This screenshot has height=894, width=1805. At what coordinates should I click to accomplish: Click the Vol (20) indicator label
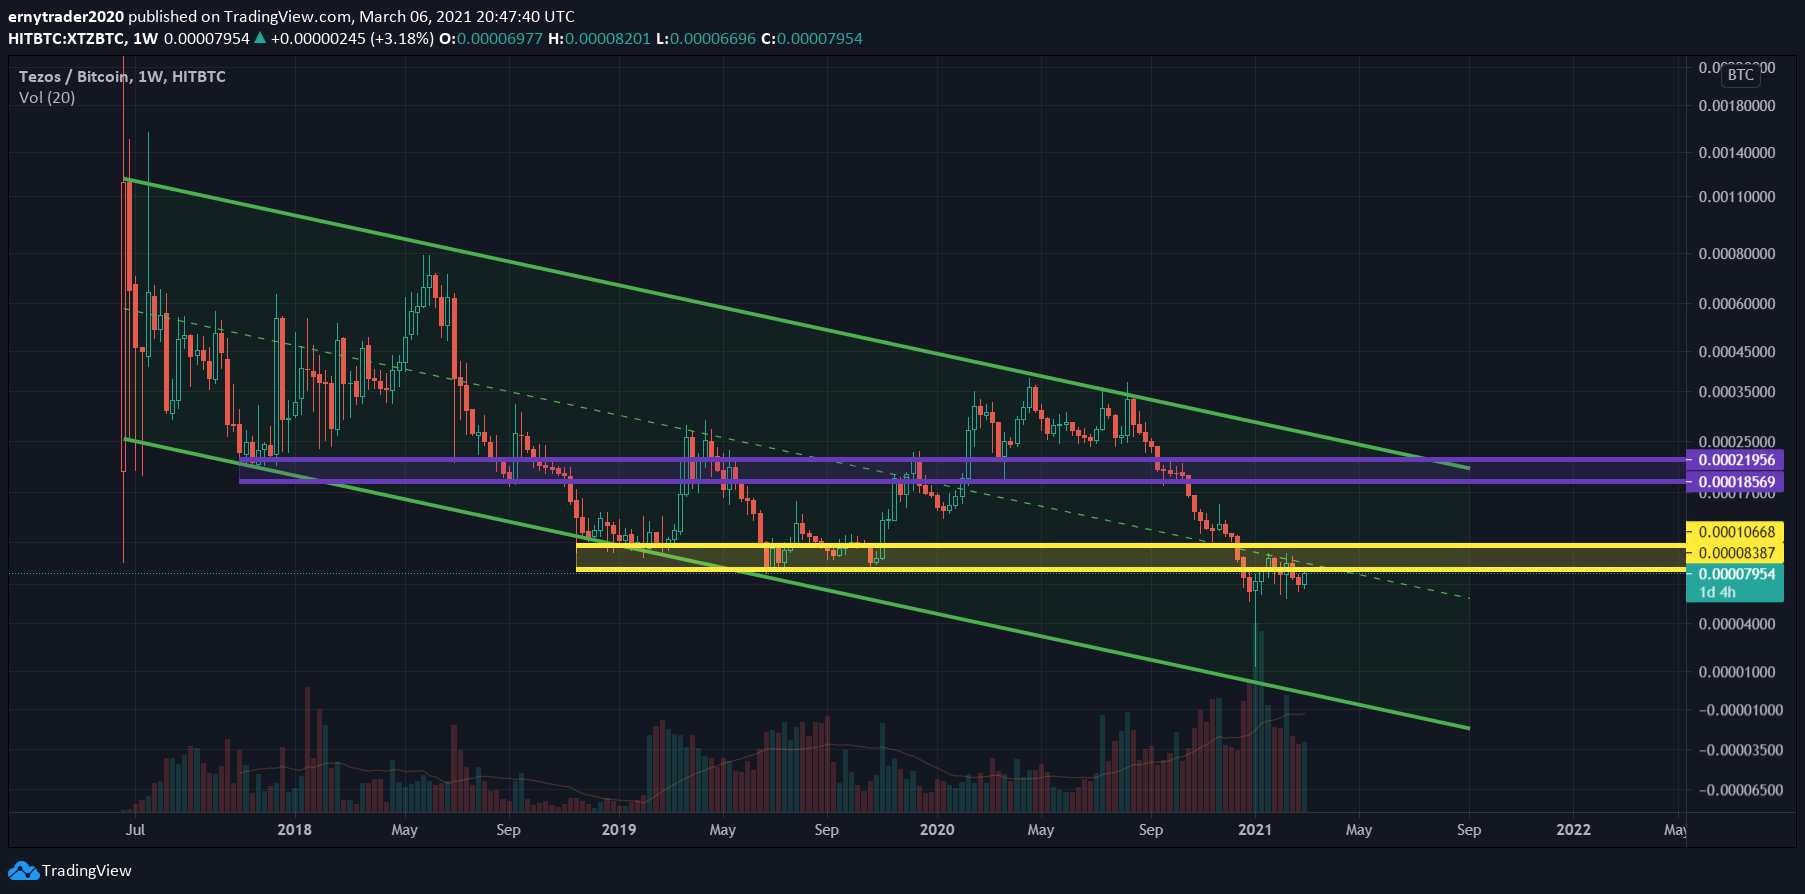tap(47, 97)
